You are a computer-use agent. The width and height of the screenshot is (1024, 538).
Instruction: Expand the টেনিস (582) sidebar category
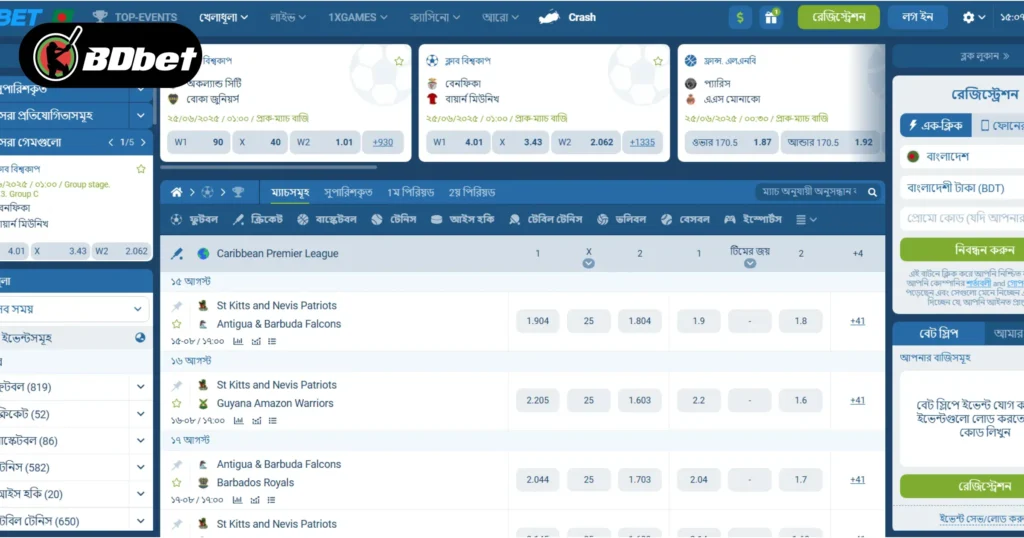tap(140, 467)
